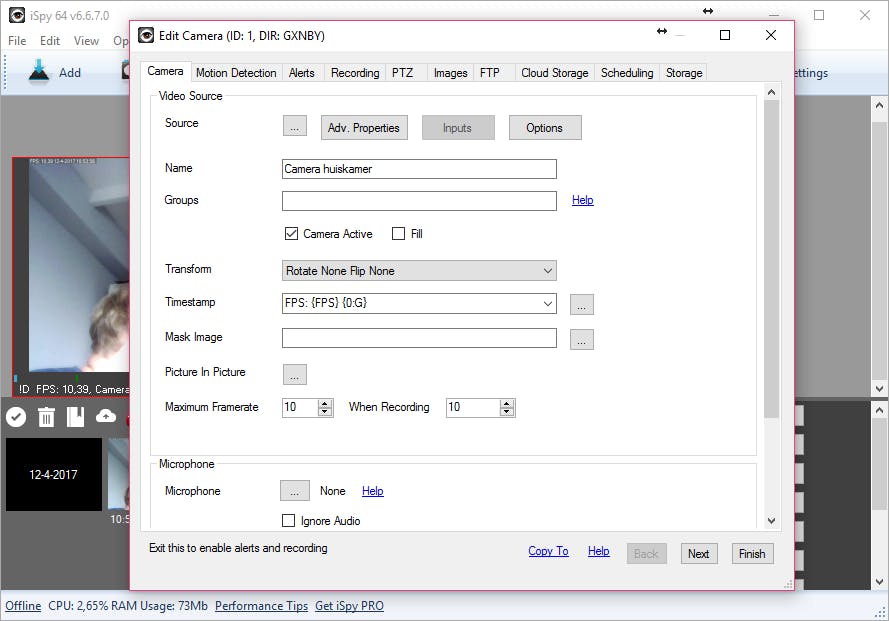Close the iSpy main window
The image size is (889, 621).
[x=865, y=15]
